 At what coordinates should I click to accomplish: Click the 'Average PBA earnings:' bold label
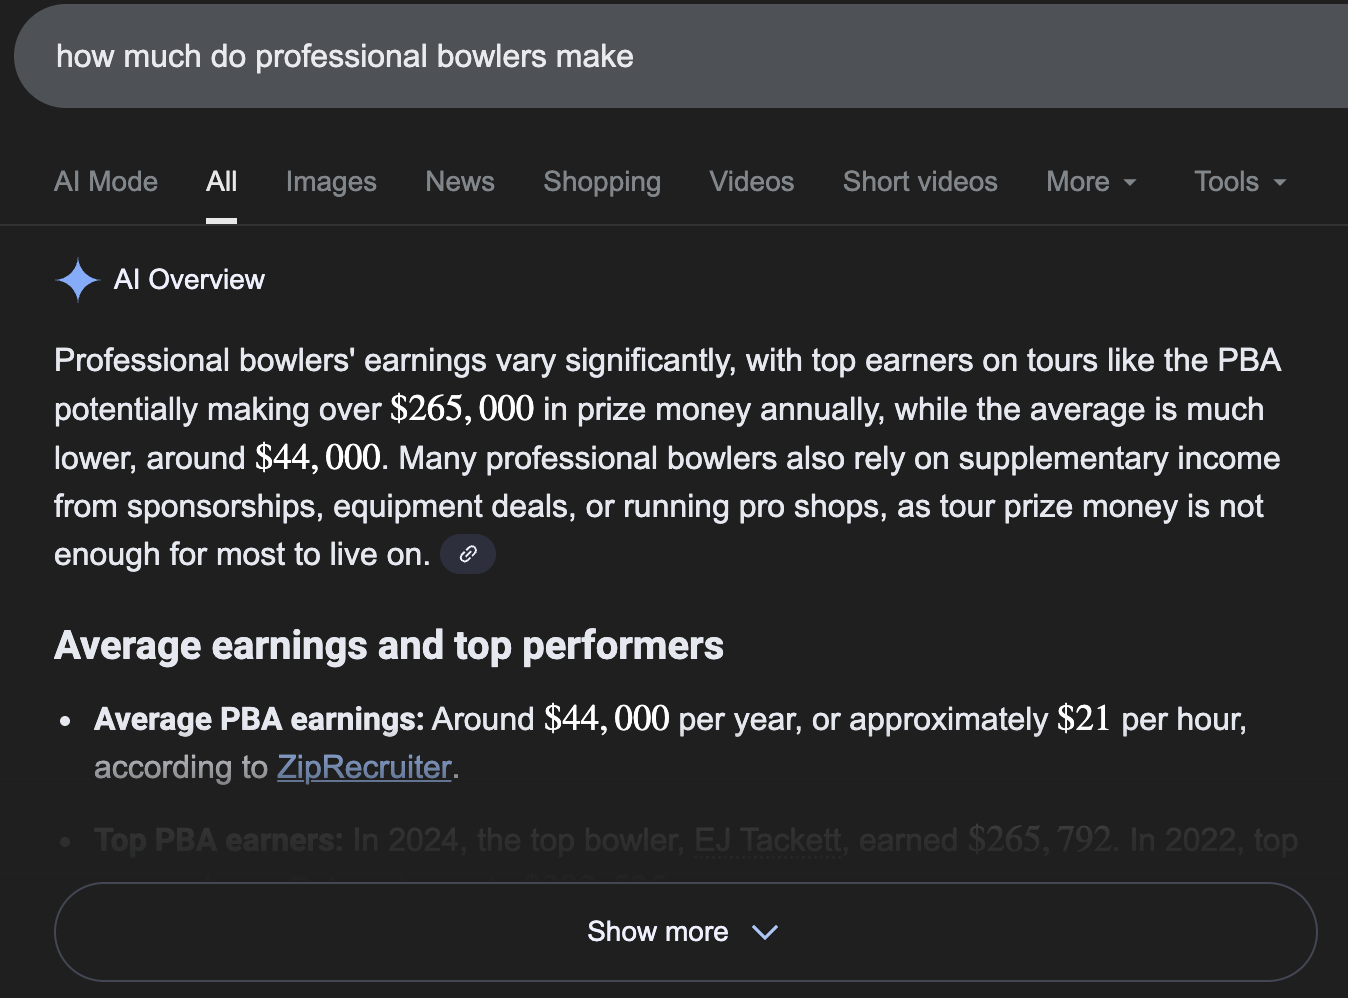click(x=259, y=719)
